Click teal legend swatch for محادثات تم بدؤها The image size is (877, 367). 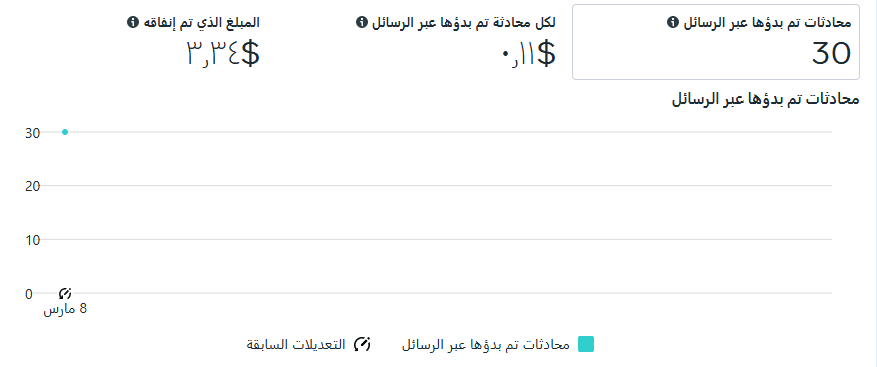586,344
